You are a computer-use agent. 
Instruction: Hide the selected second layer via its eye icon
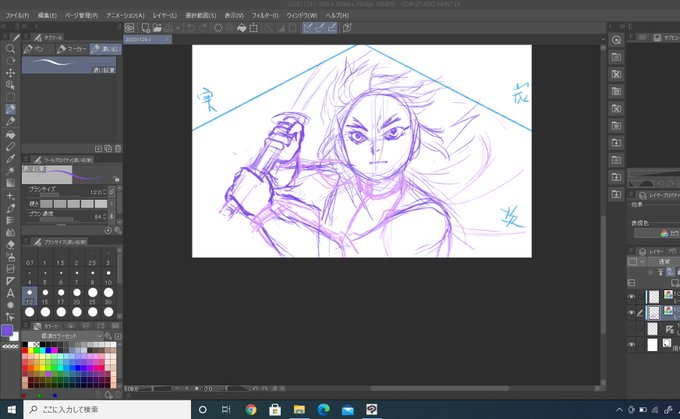pyautogui.click(x=631, y=313)
